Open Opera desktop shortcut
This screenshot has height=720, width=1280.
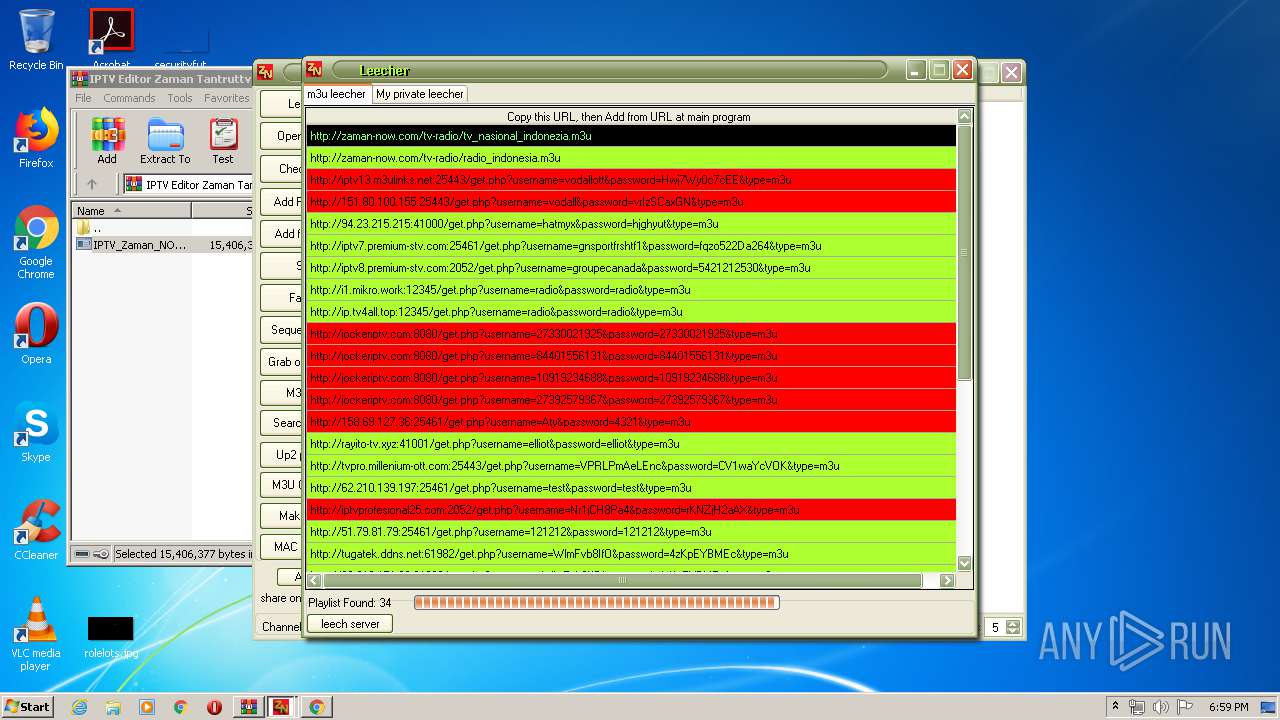[x=36, y=334]
